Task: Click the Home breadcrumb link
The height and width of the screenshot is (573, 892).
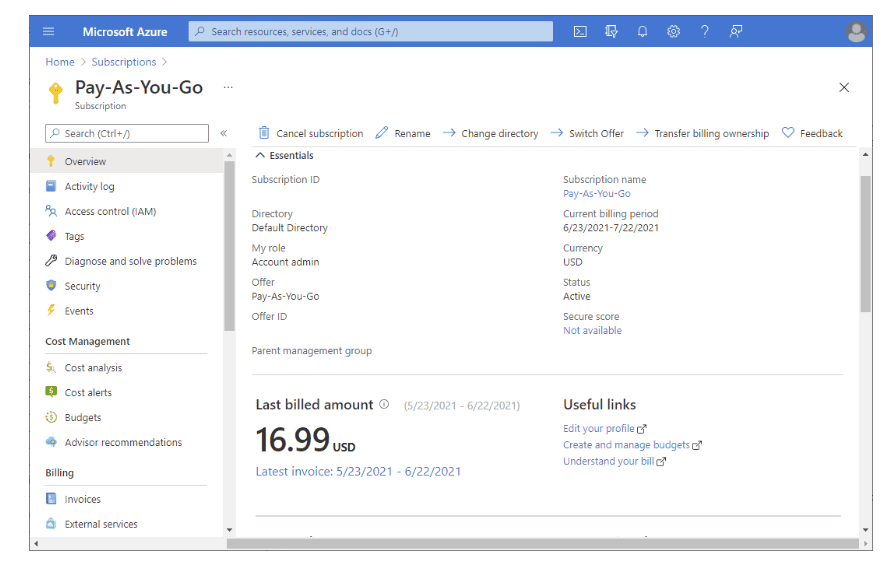Action: click(60, 62)
